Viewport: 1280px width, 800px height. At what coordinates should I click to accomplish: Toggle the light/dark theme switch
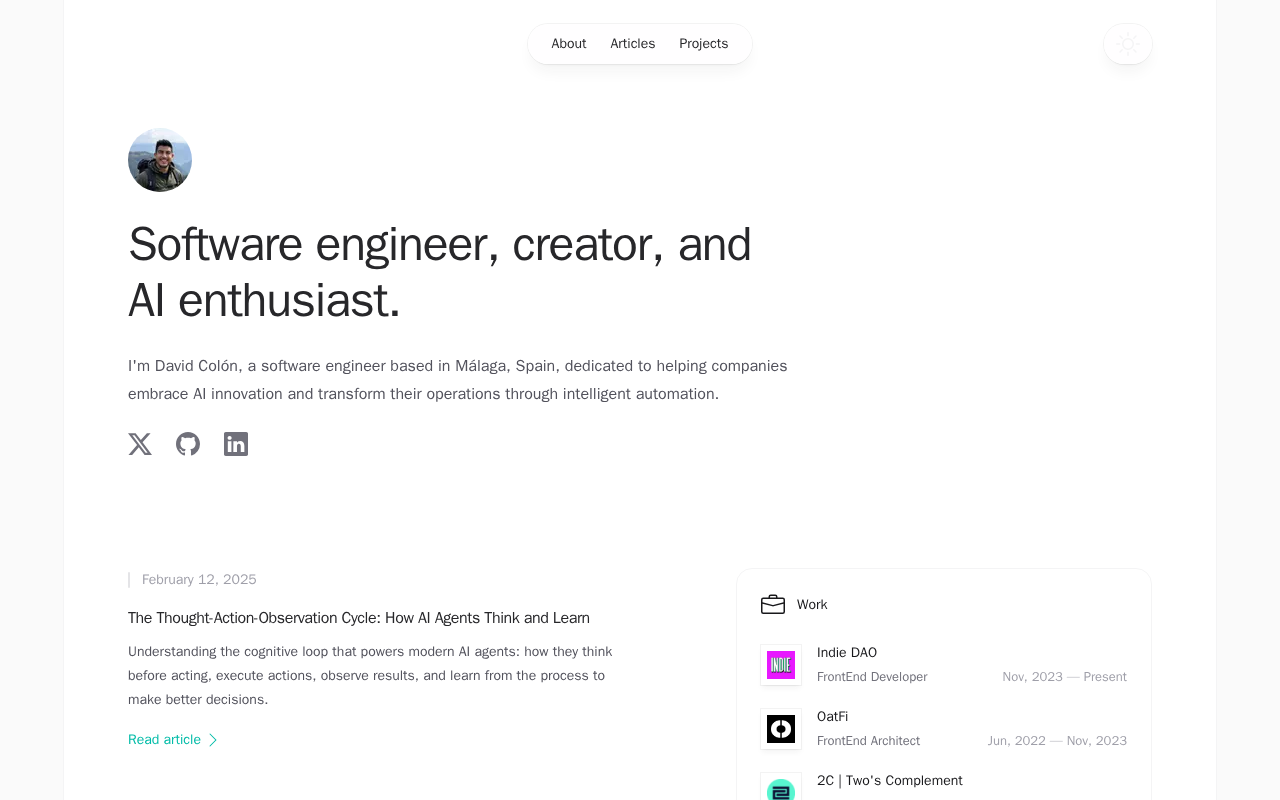click(1128, 44)
